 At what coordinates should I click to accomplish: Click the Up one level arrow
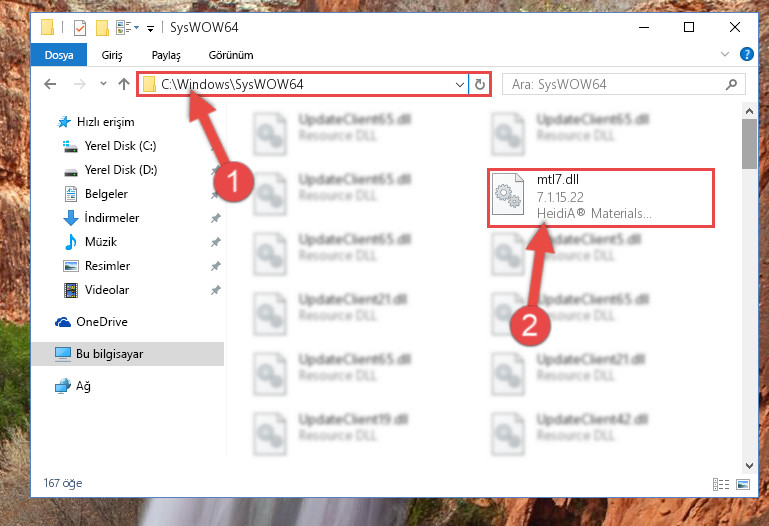click(124, 84)
